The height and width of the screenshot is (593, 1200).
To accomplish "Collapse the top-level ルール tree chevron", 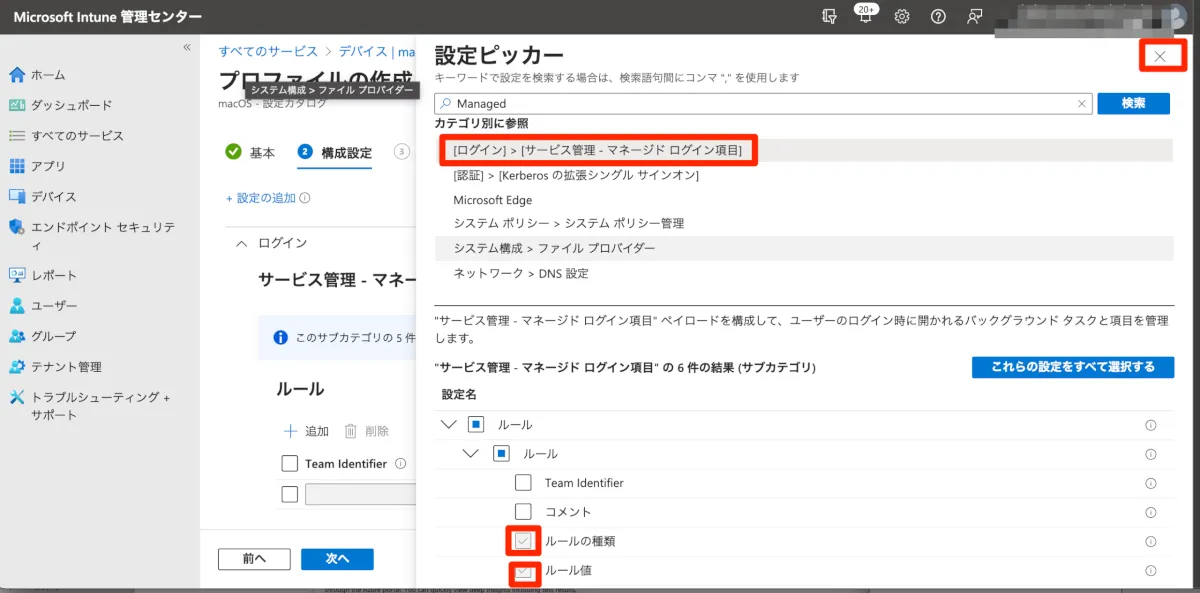I will click(x=448, y=425).
